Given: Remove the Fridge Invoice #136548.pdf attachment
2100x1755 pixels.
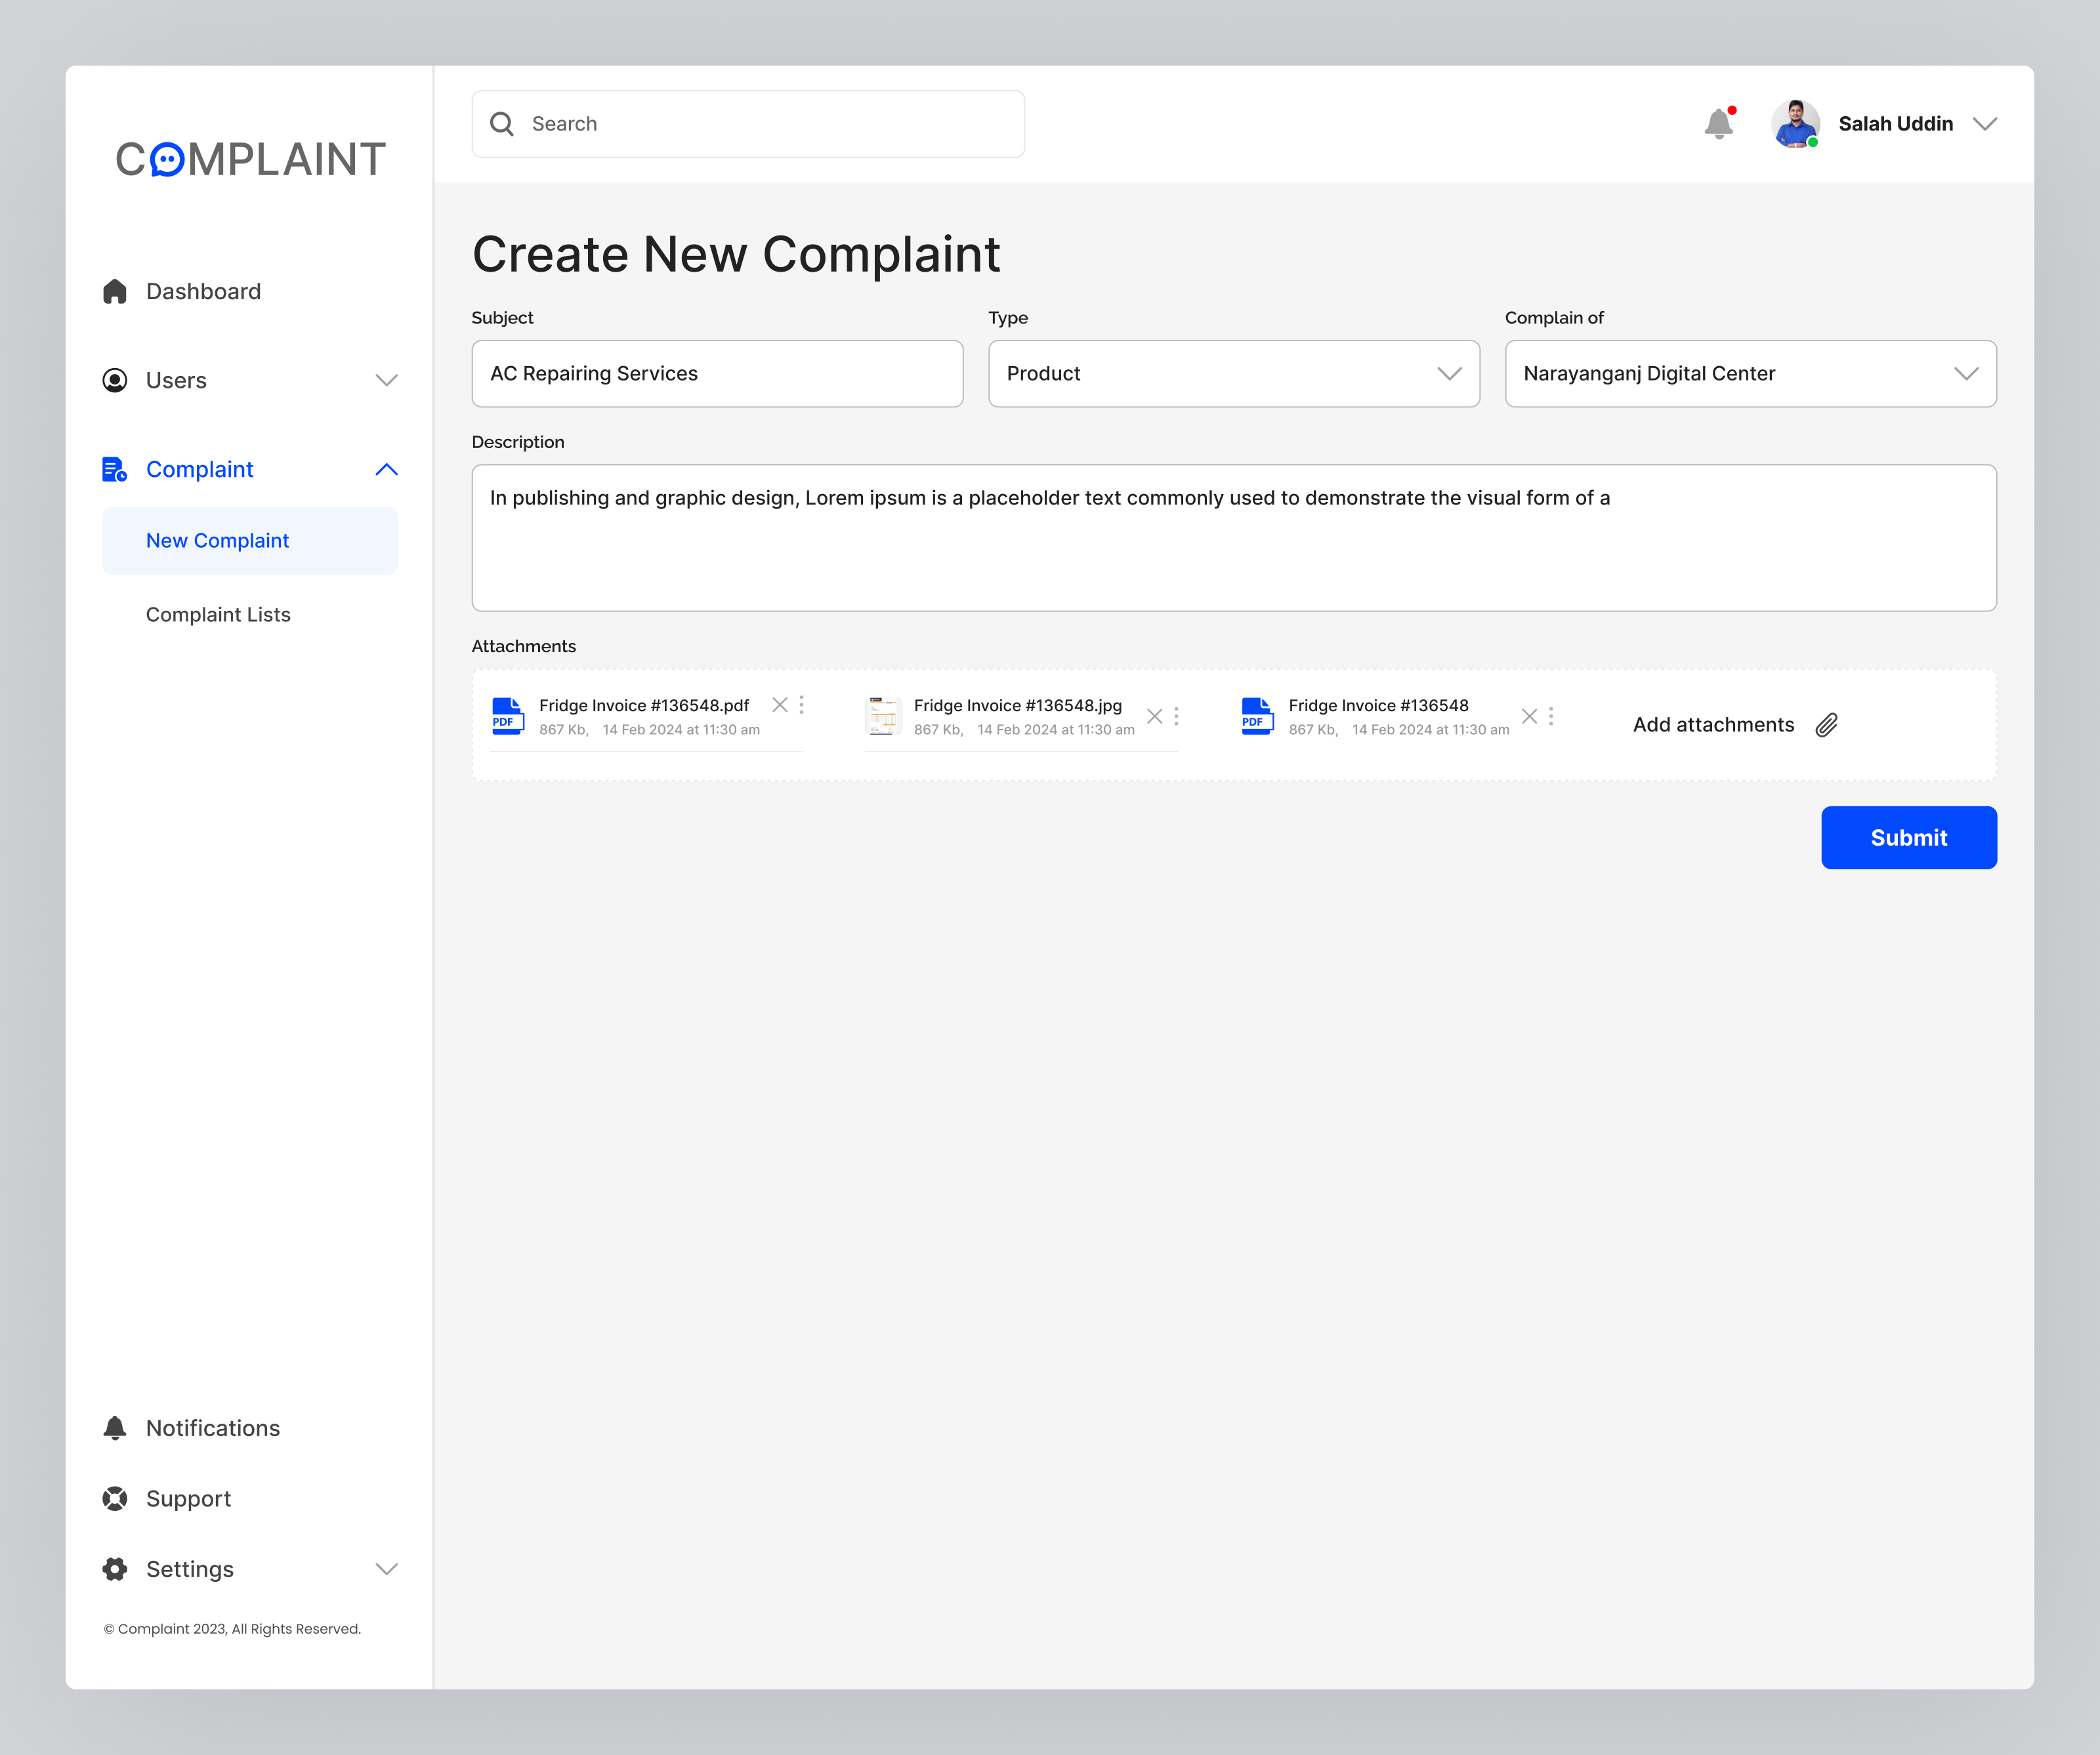Looking at the screenshot, I should click(780, 704).
